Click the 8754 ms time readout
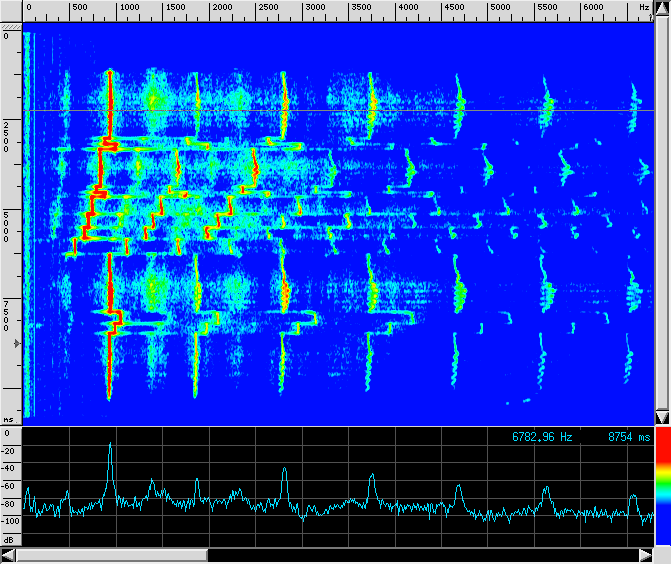Screen dimensions: 671x564 point(628,437)
